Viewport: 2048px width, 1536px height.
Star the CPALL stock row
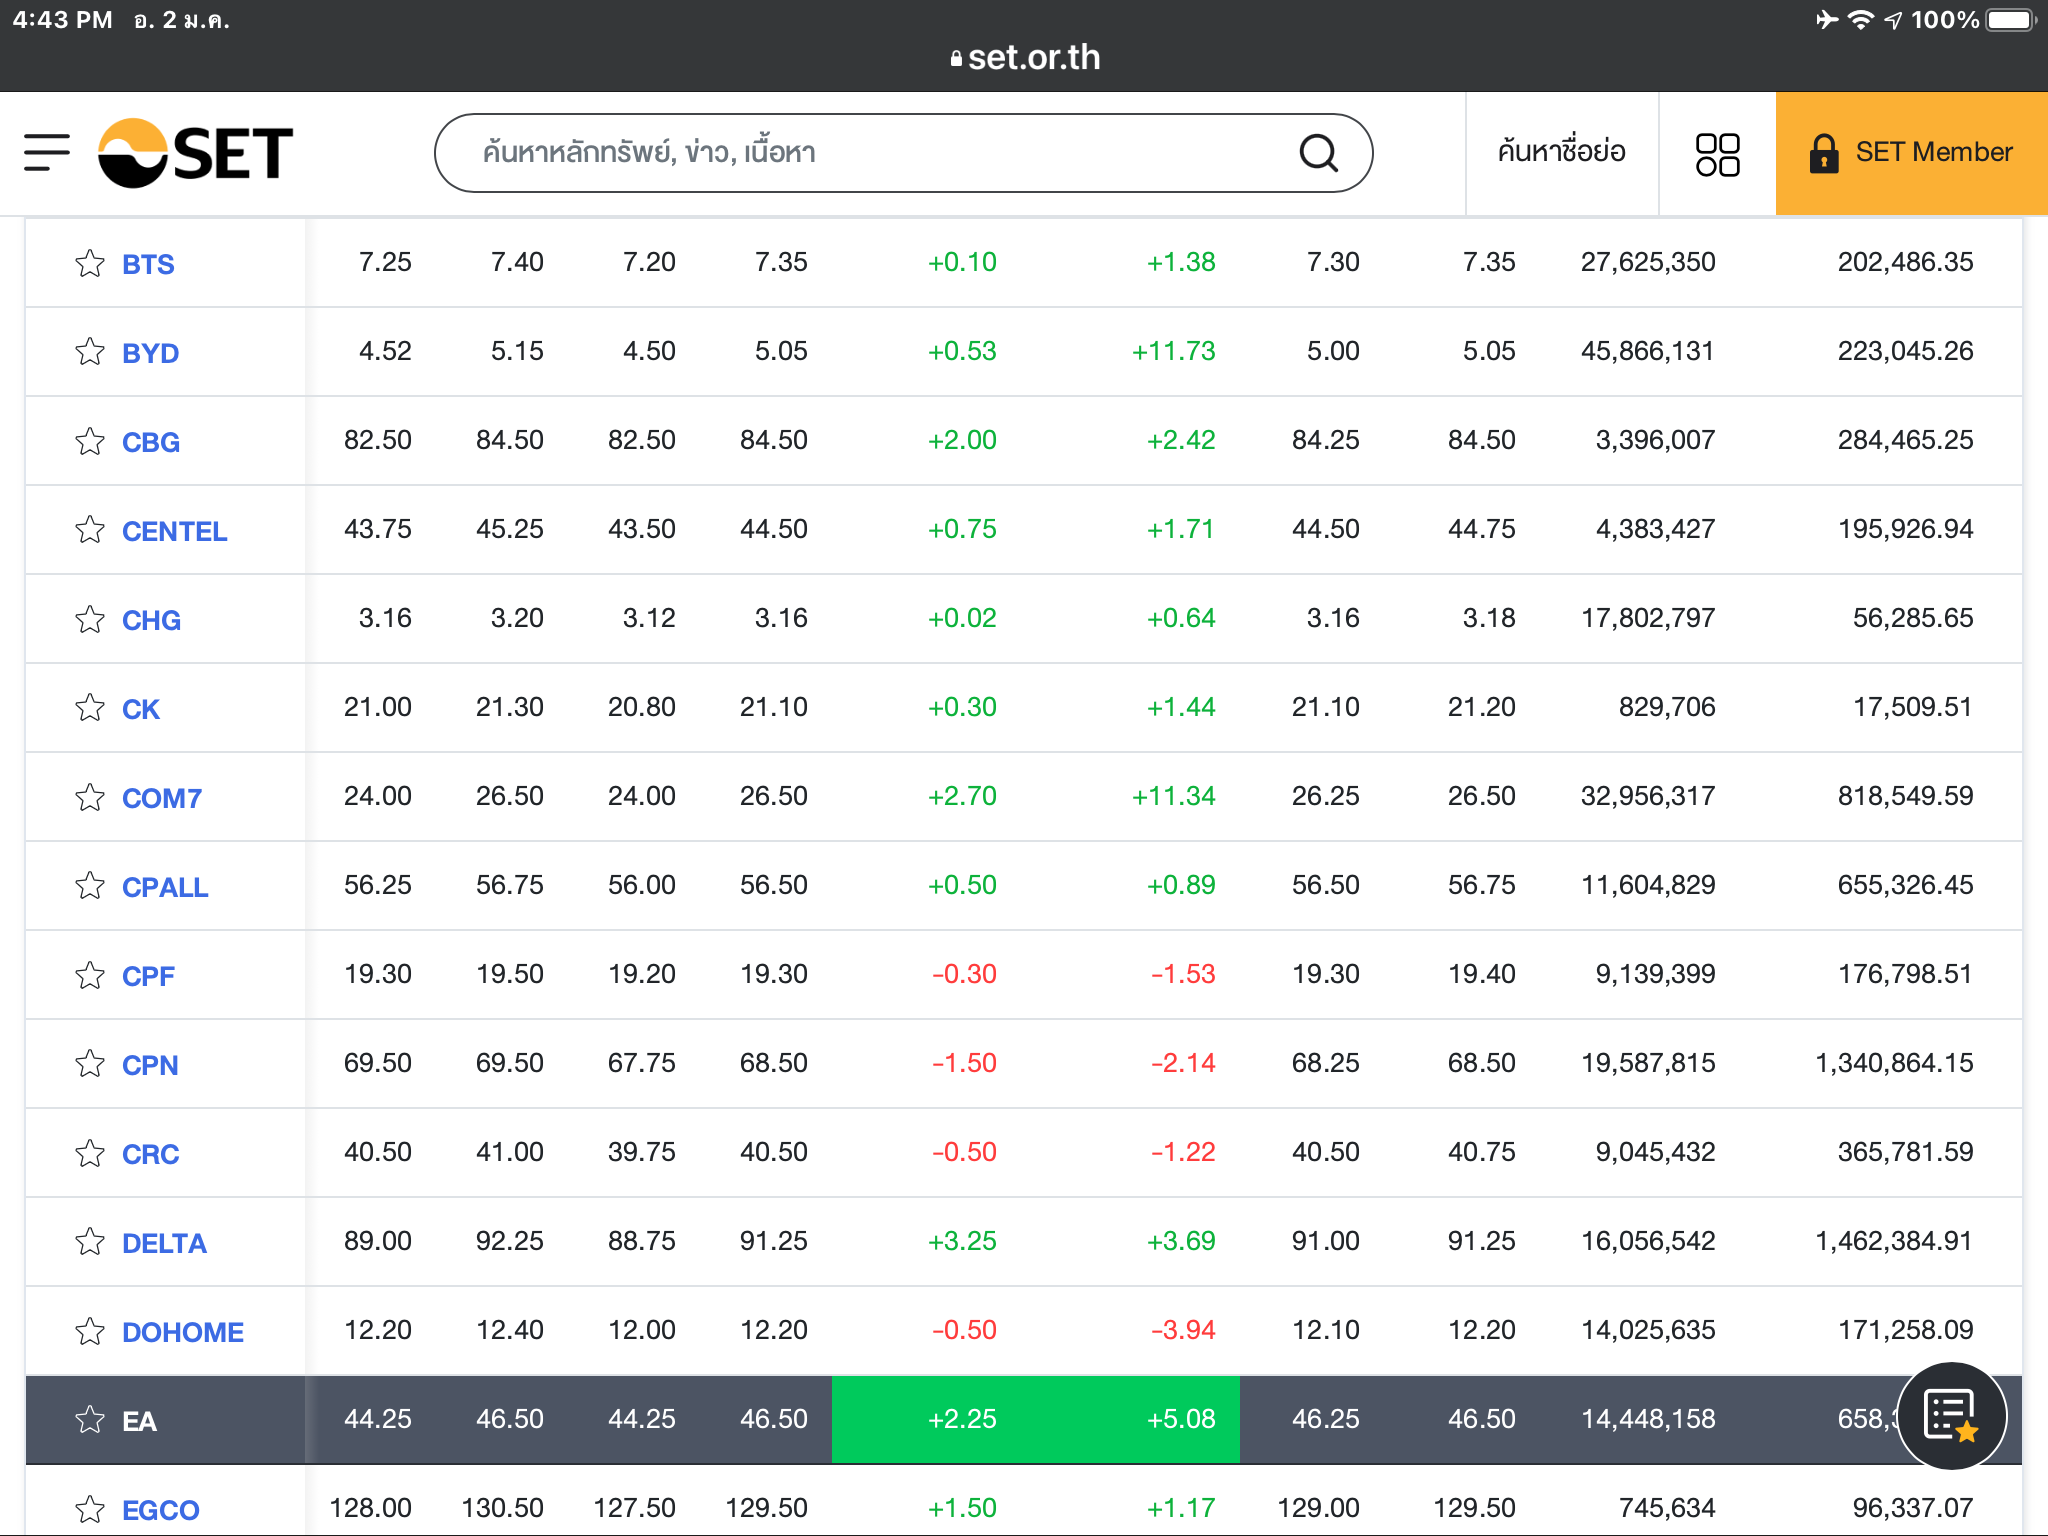[90, 886]
